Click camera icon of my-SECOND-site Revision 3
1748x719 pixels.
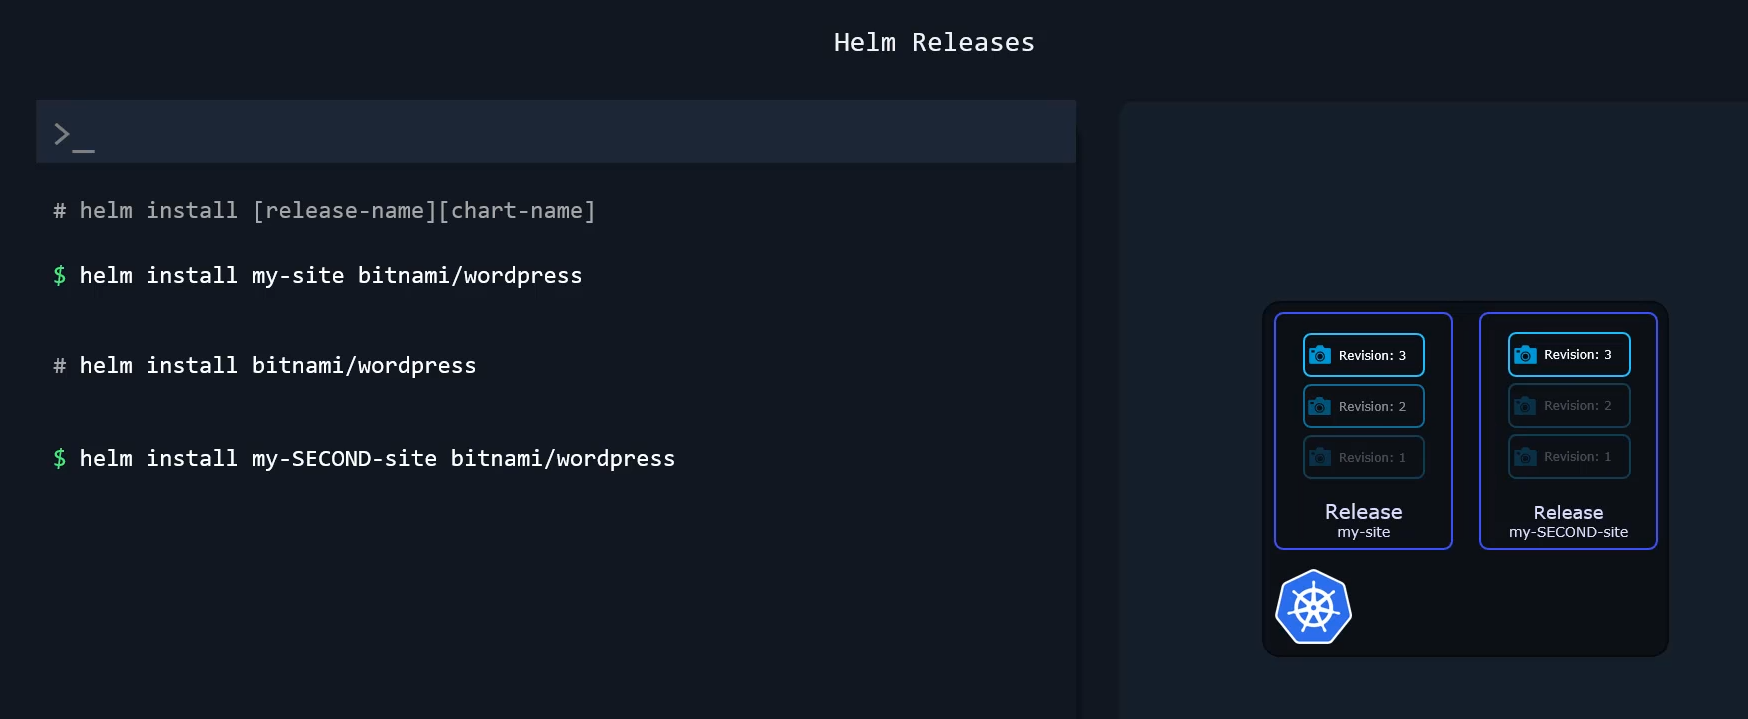[x=1525, y=354]
